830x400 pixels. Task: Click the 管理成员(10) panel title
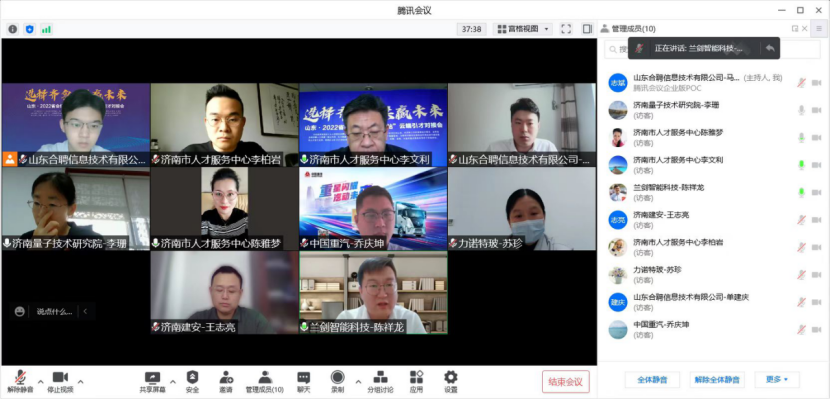point(633,29)
